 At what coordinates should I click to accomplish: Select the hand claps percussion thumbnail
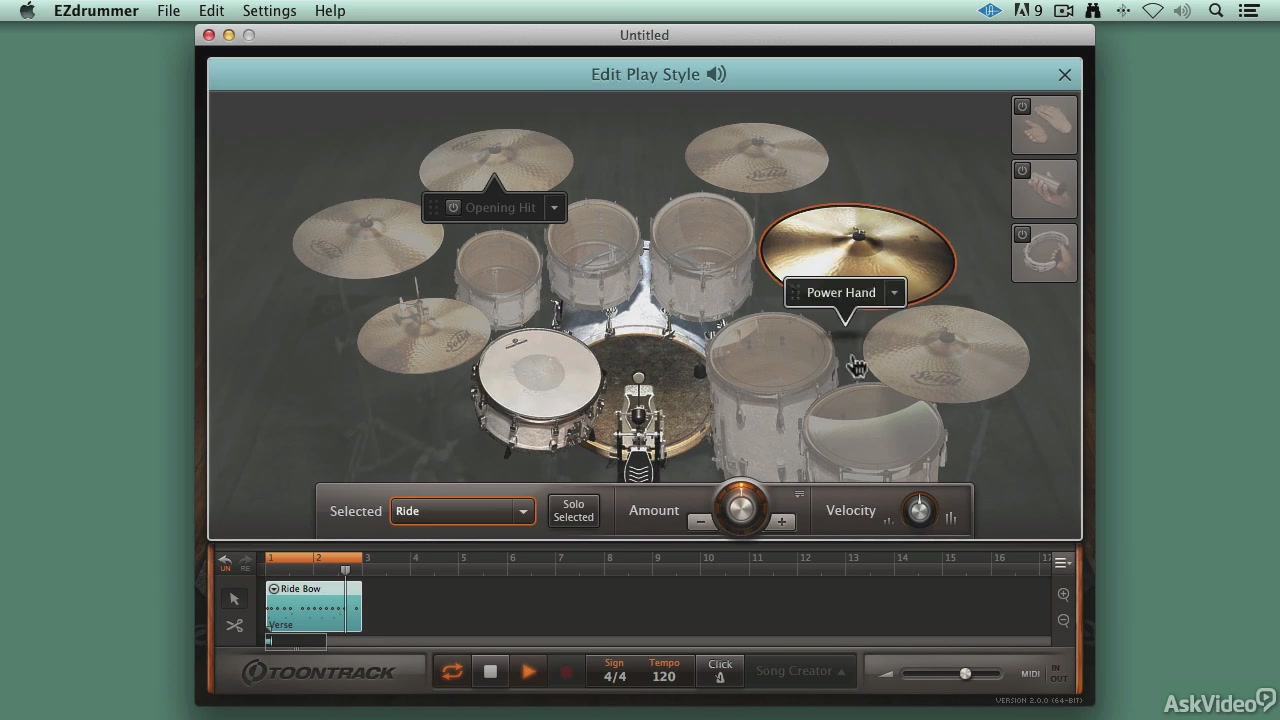click(1045, 126)
